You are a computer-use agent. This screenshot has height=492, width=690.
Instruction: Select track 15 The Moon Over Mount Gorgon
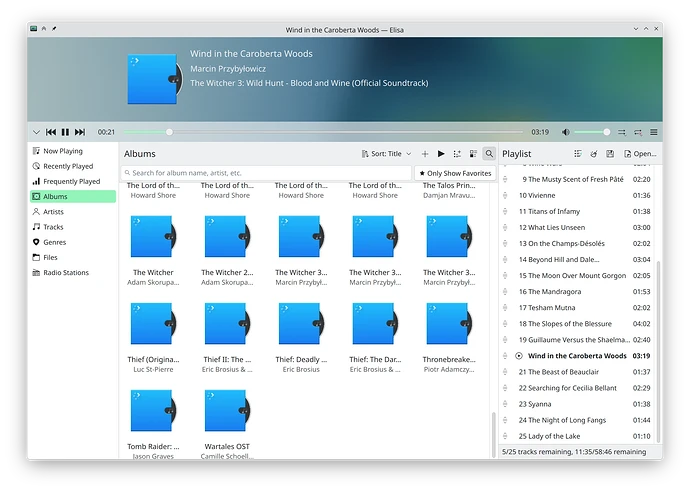point(577,276)
